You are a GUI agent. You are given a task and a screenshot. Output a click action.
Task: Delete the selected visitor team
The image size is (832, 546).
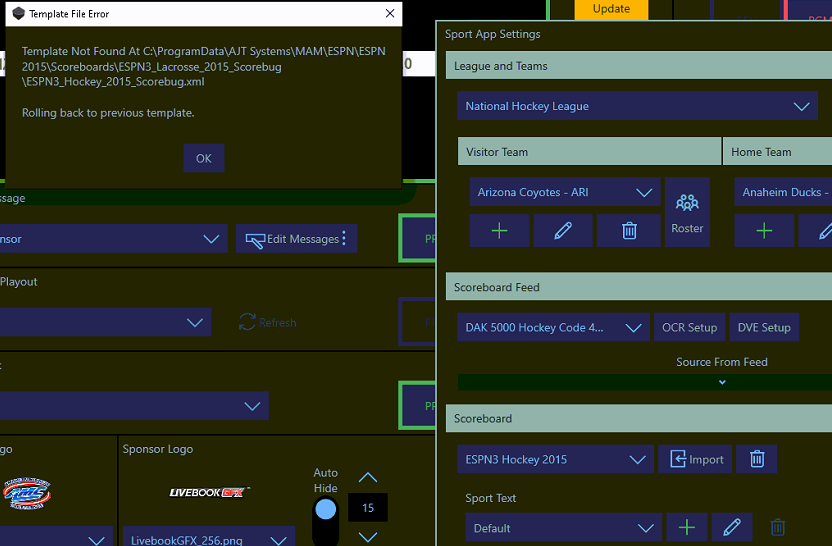[629, 231]
